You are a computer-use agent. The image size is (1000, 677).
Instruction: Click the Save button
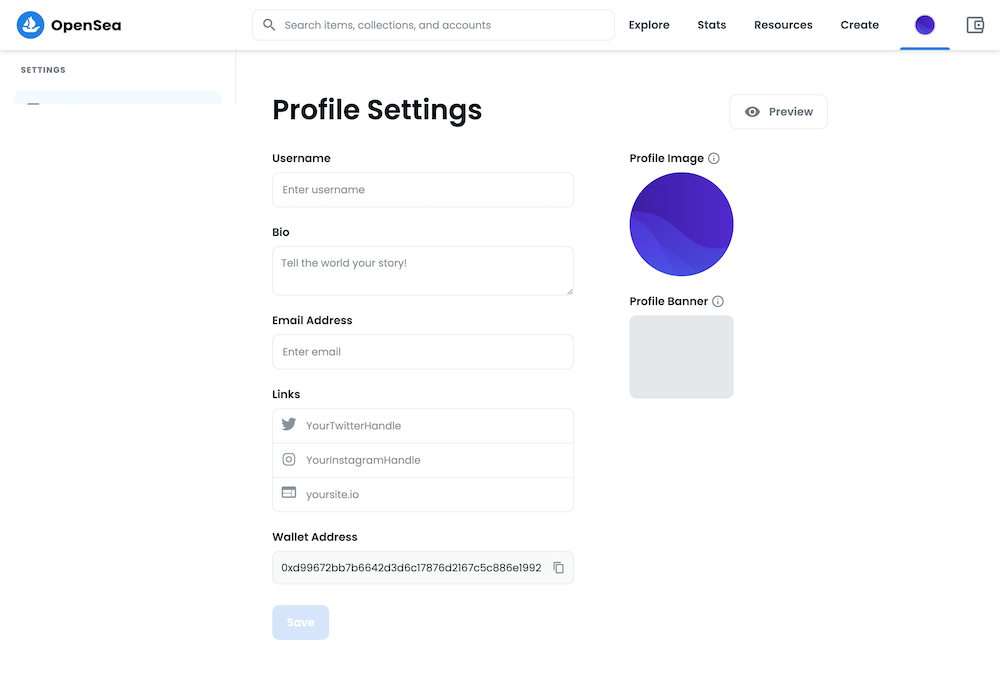click(300, 622)
